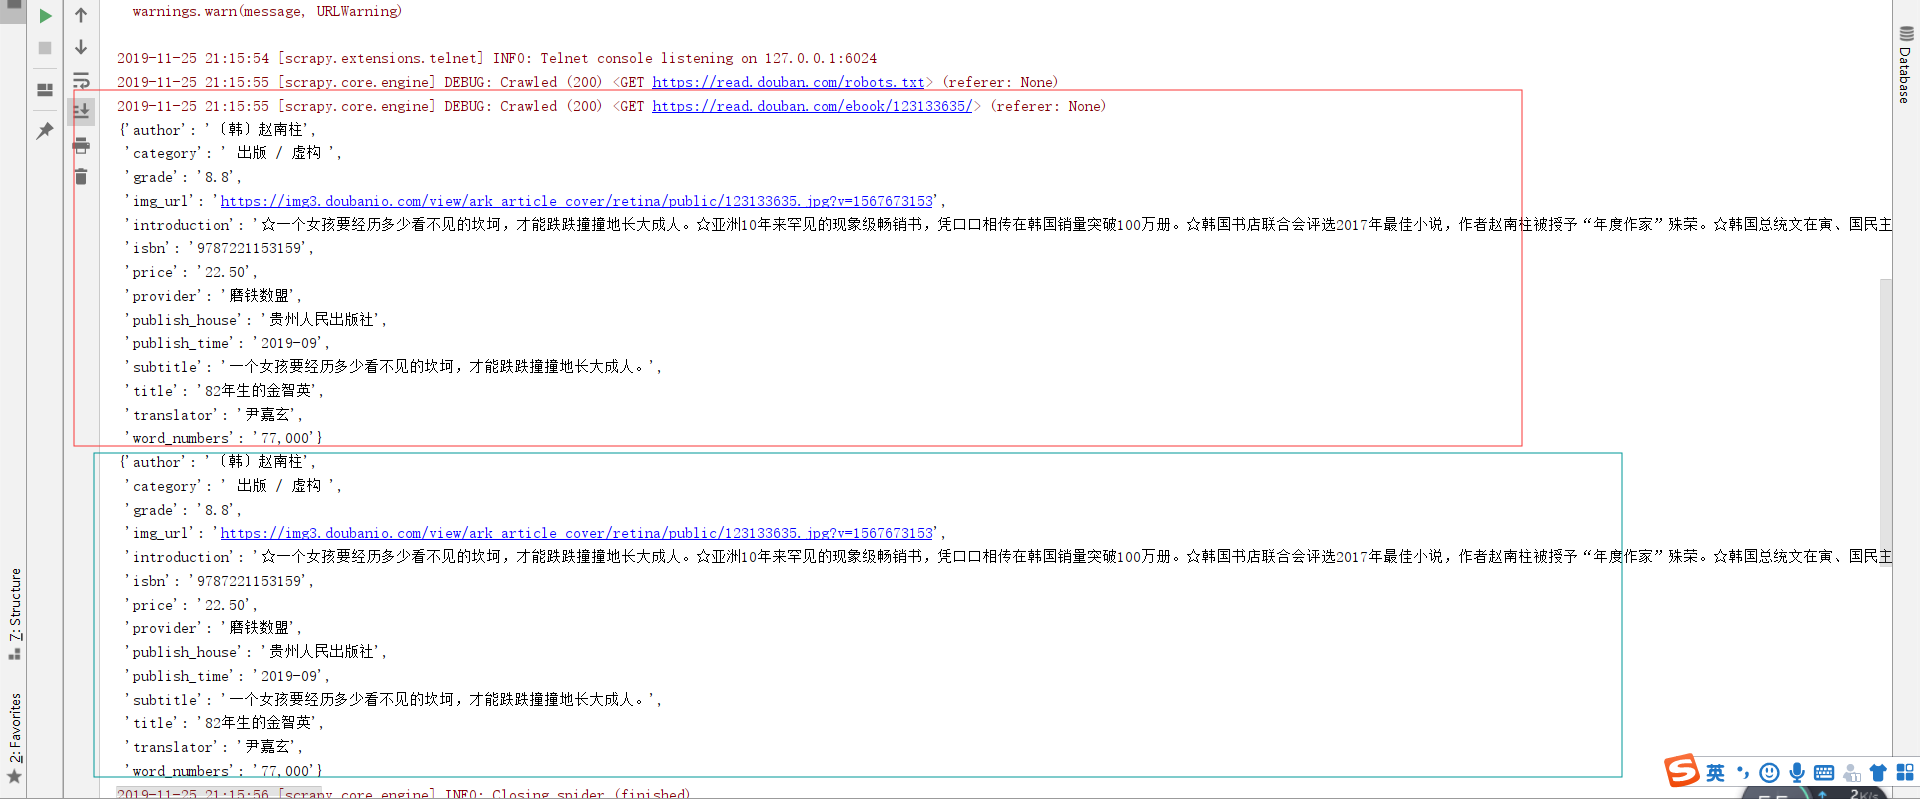Click the gray Stop process square
Screen dimensions: 1920x799
[x=45, y=48]
